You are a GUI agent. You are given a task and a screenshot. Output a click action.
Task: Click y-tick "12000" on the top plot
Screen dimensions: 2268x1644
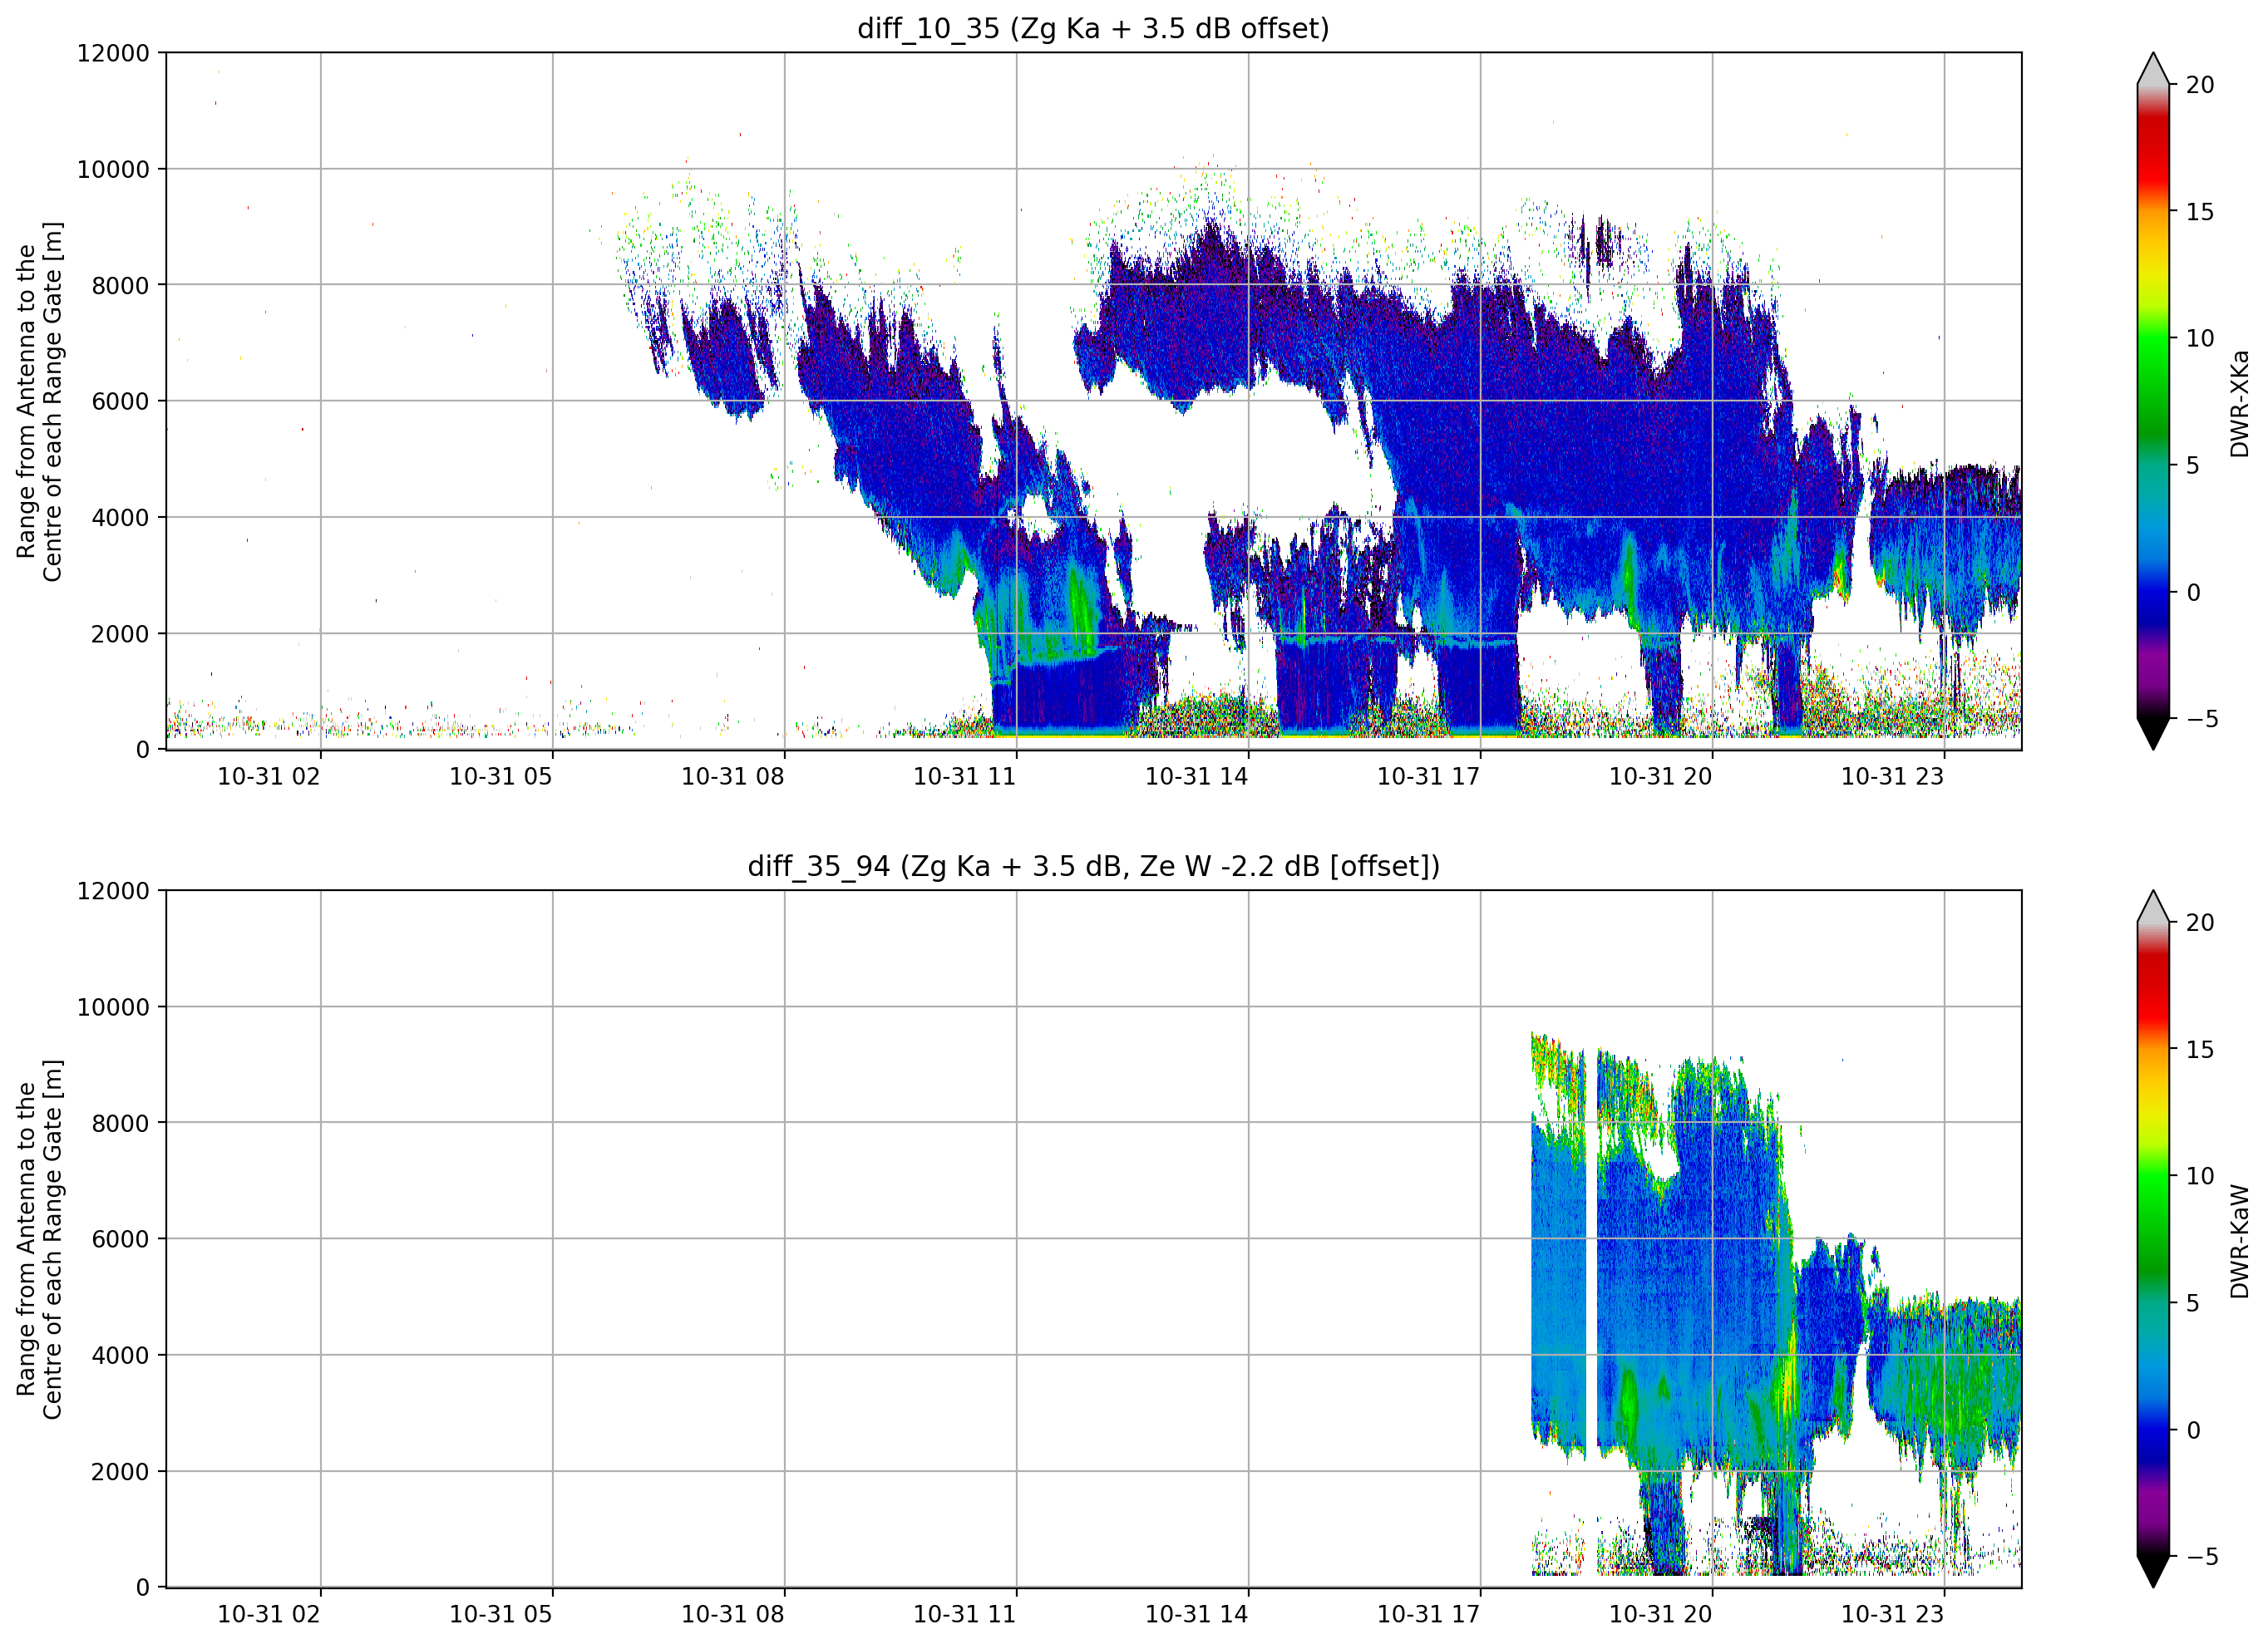113,53
